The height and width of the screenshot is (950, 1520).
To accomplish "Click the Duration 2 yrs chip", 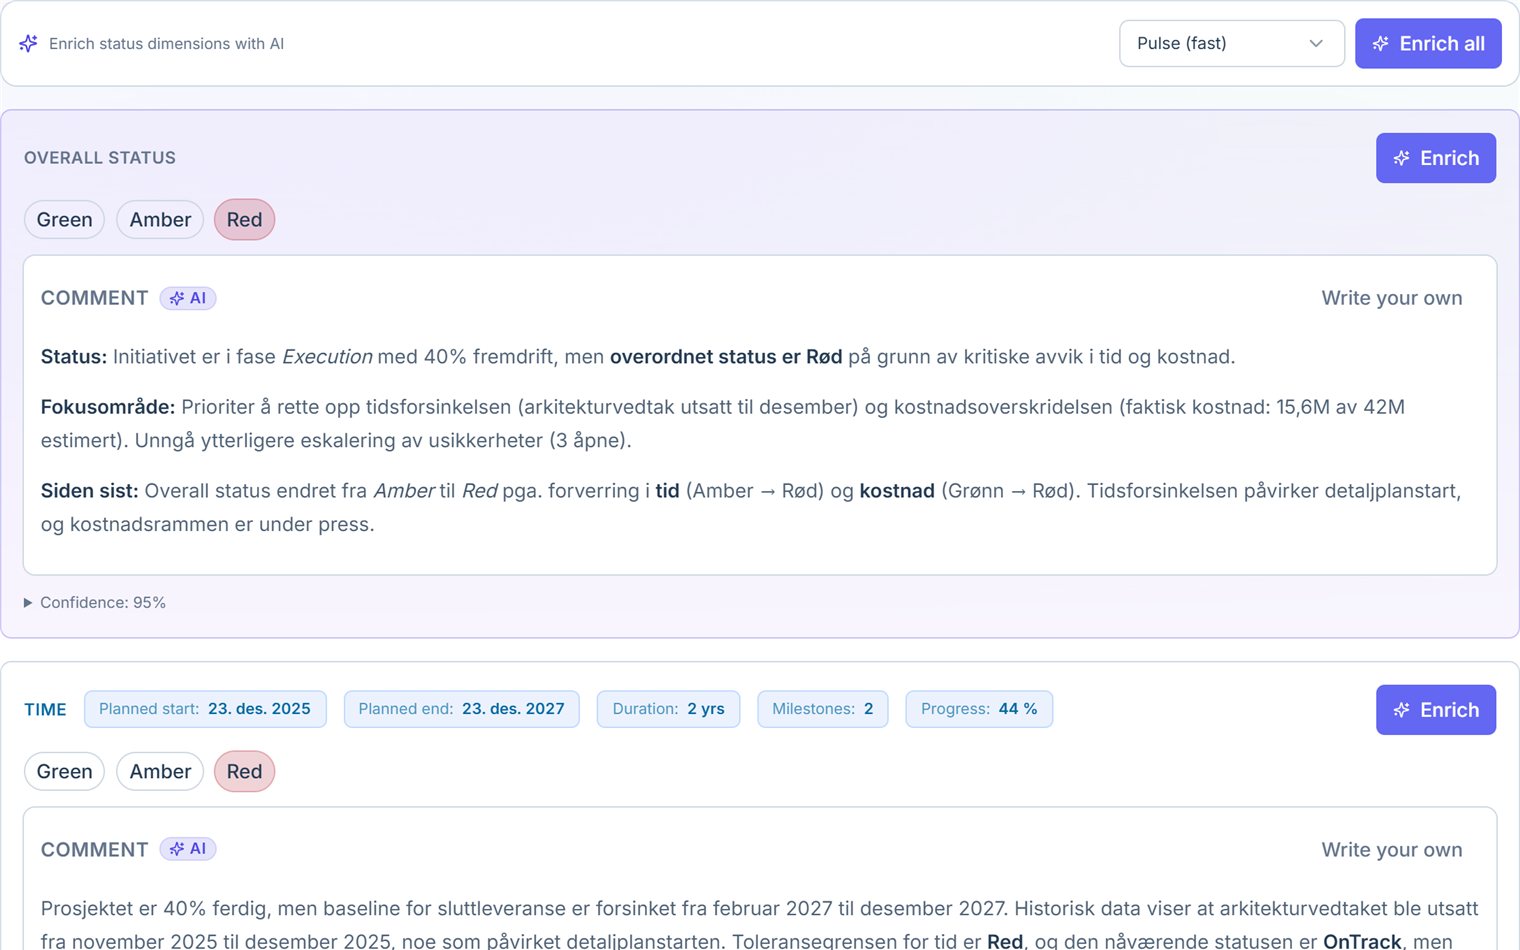I will coord(668,709).
